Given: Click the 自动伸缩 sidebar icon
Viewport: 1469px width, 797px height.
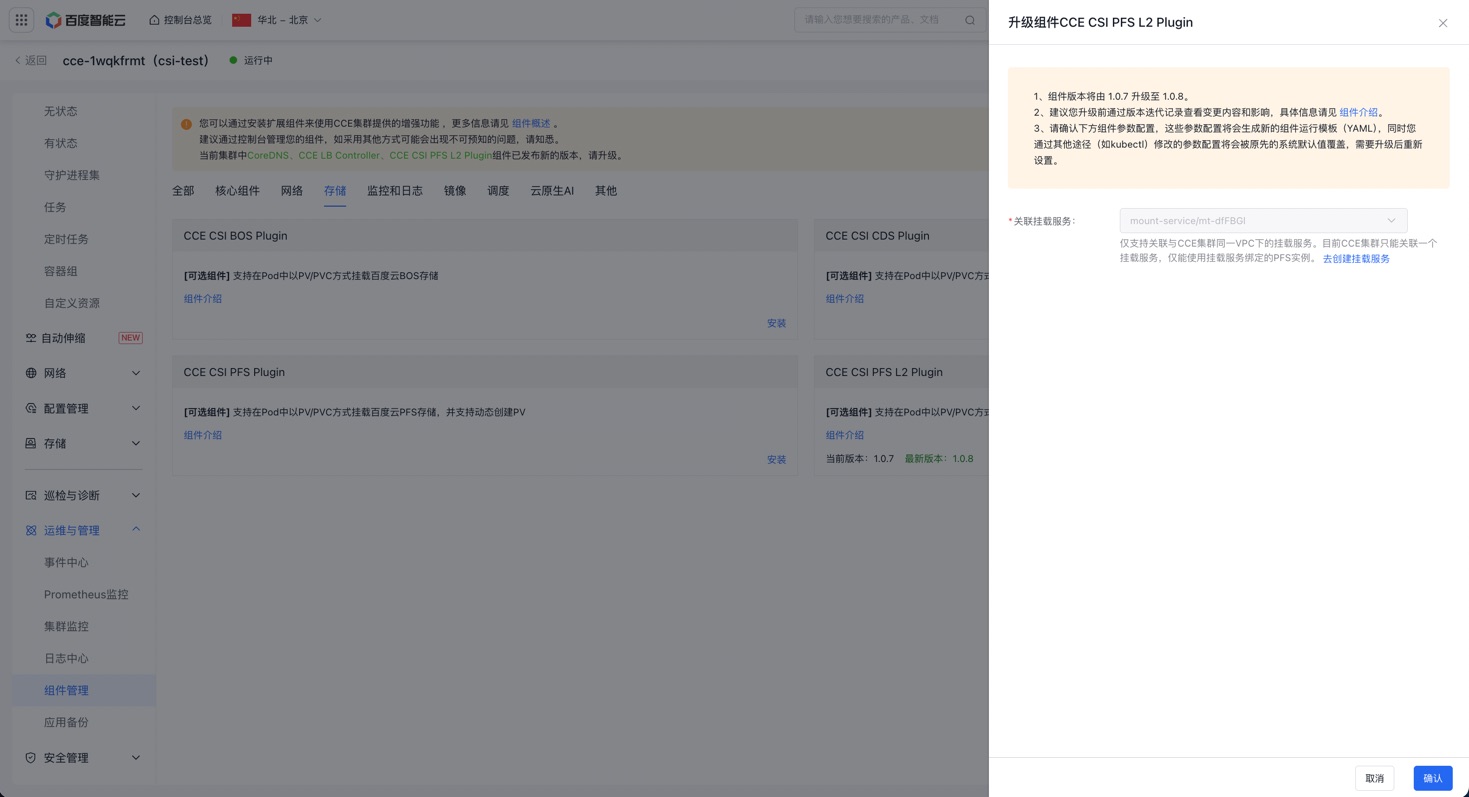Looking at the screenshot, I should [x=31, y=338].
